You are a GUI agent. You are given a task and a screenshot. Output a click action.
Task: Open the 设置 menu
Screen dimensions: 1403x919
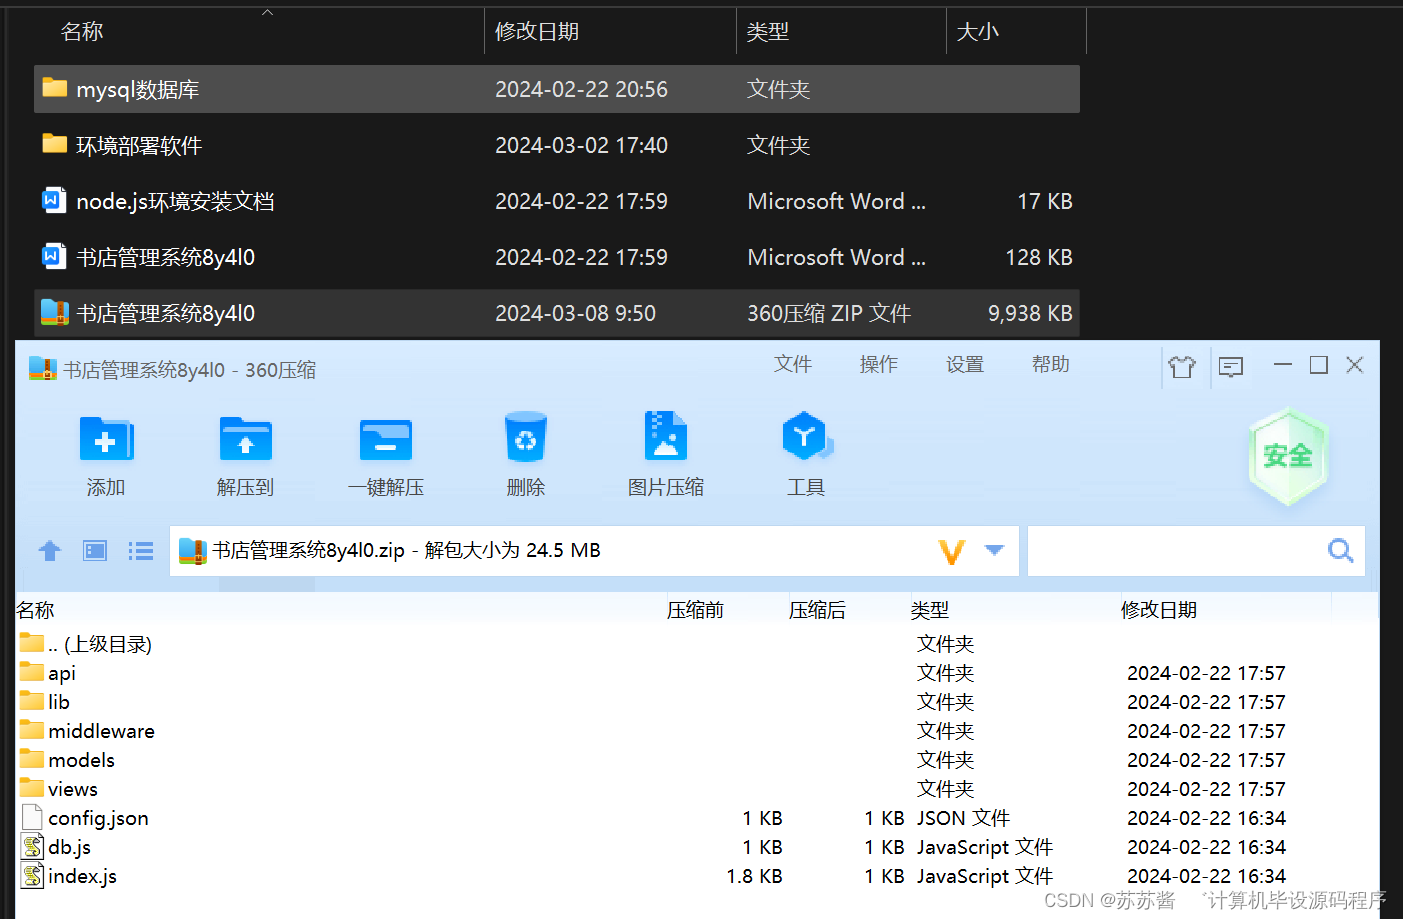point(964,364)
